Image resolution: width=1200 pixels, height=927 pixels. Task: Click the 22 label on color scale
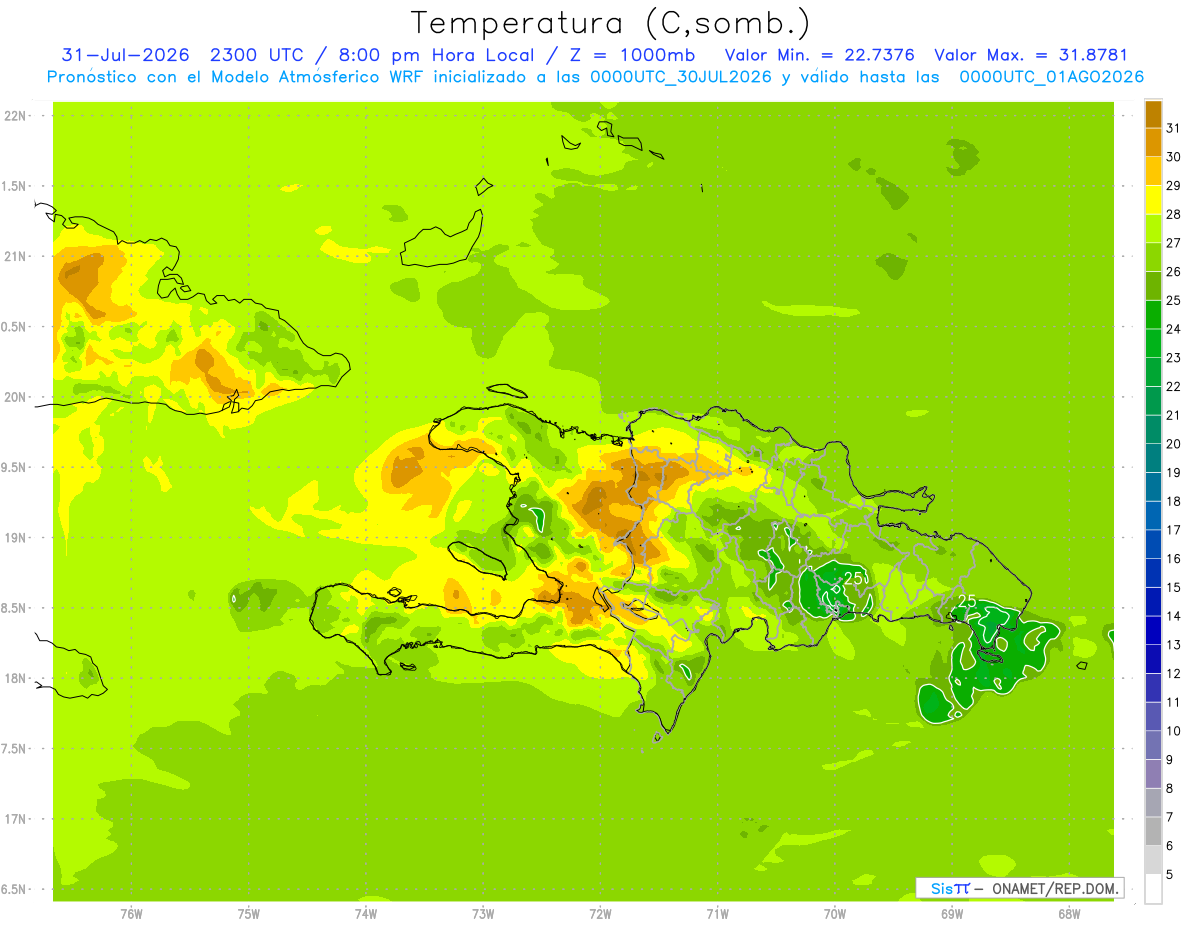(x=1173, y=386)
